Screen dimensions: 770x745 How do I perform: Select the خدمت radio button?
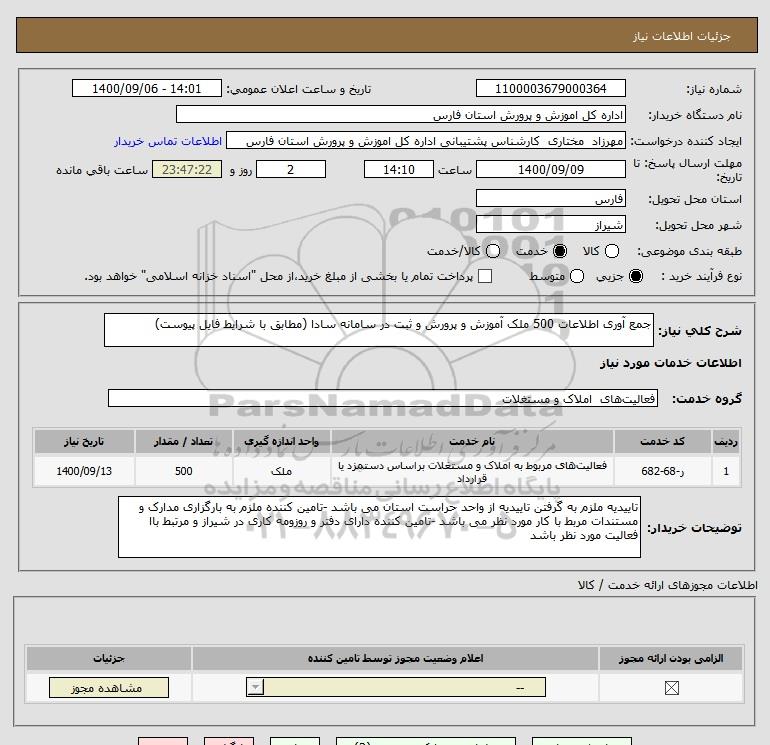(x=560, y=251)
